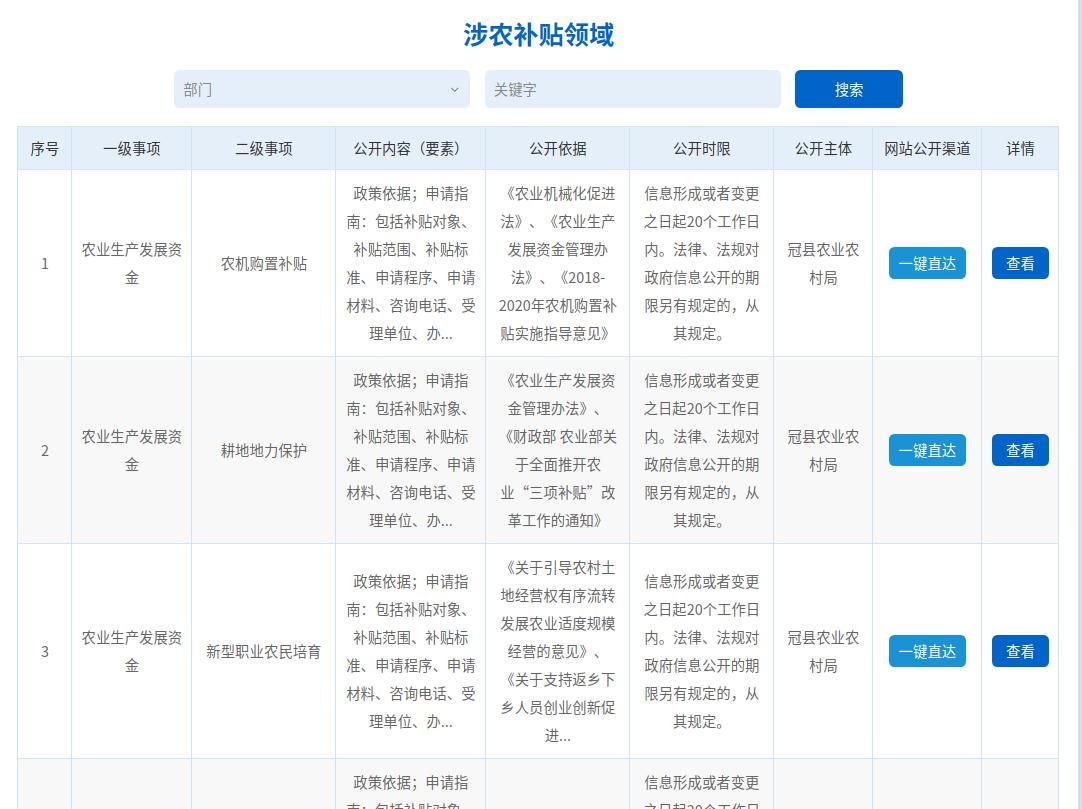Click the 一级事项 column header

(x=132, y=148)
